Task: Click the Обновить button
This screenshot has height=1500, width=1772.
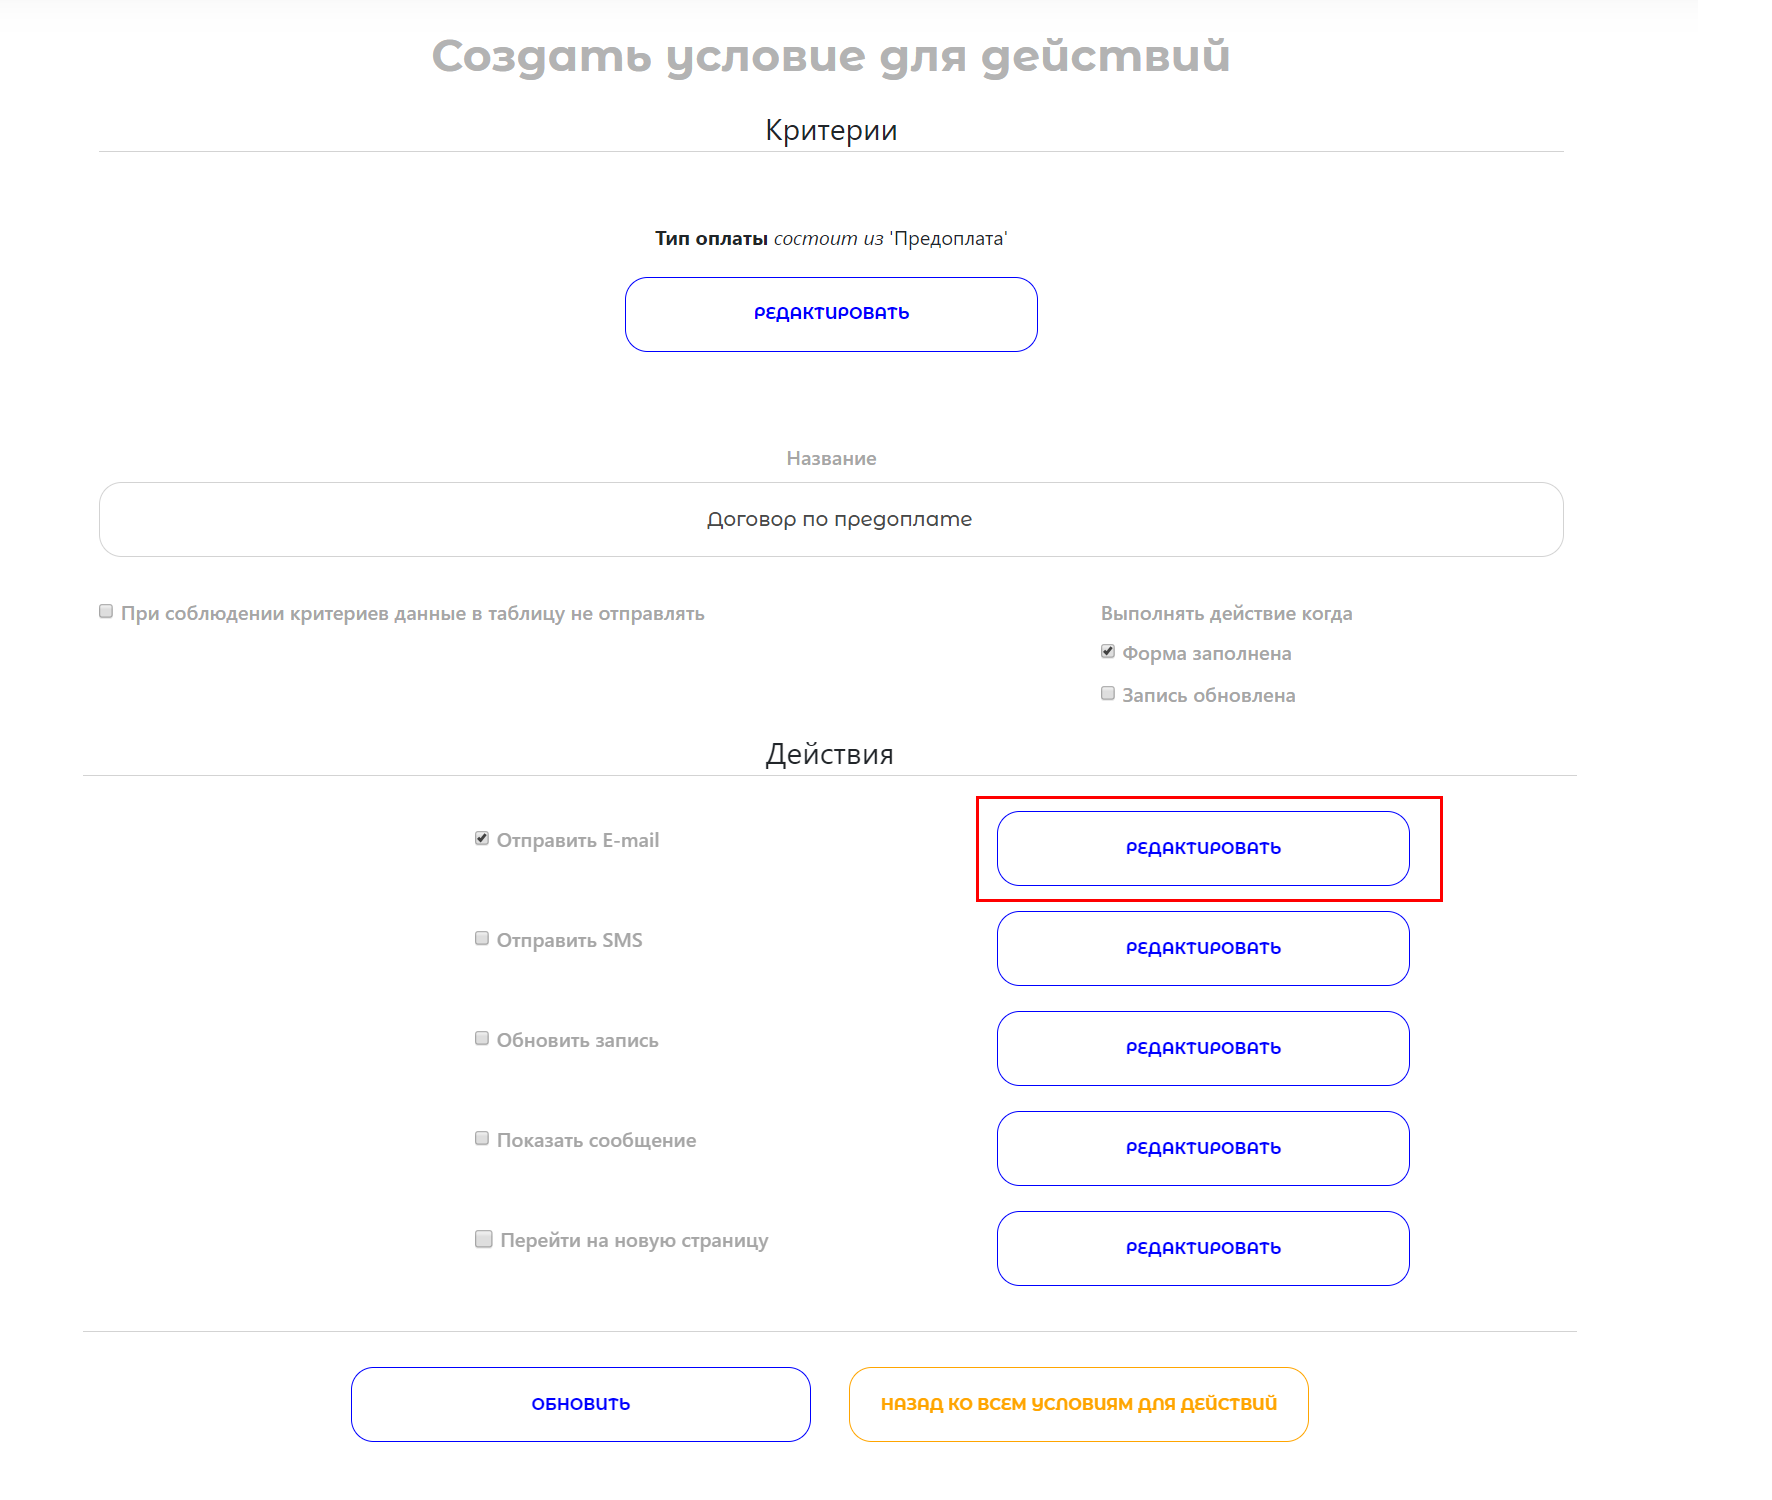Action: coord(581,1404)
